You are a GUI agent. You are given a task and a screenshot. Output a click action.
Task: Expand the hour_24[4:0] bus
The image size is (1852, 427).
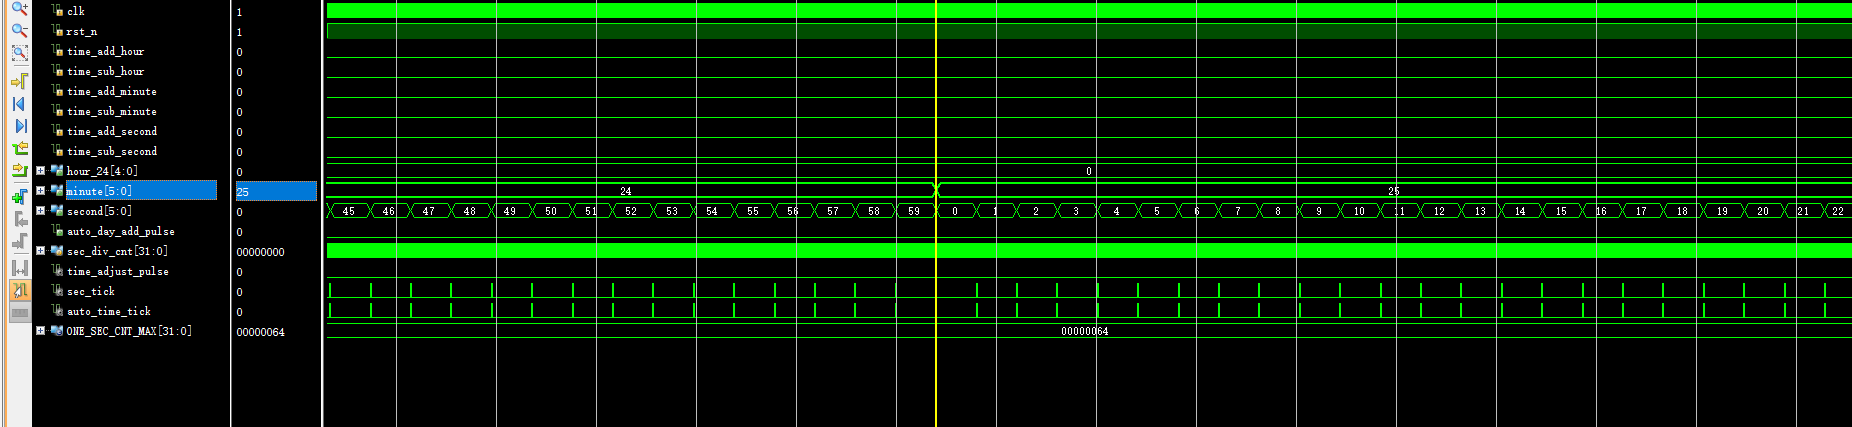click(x=40, y=171)
